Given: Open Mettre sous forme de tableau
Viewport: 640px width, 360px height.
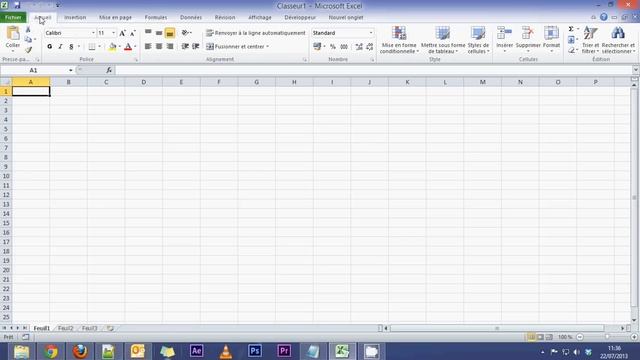Looking at the screenshot, I should tap(443, 40).
